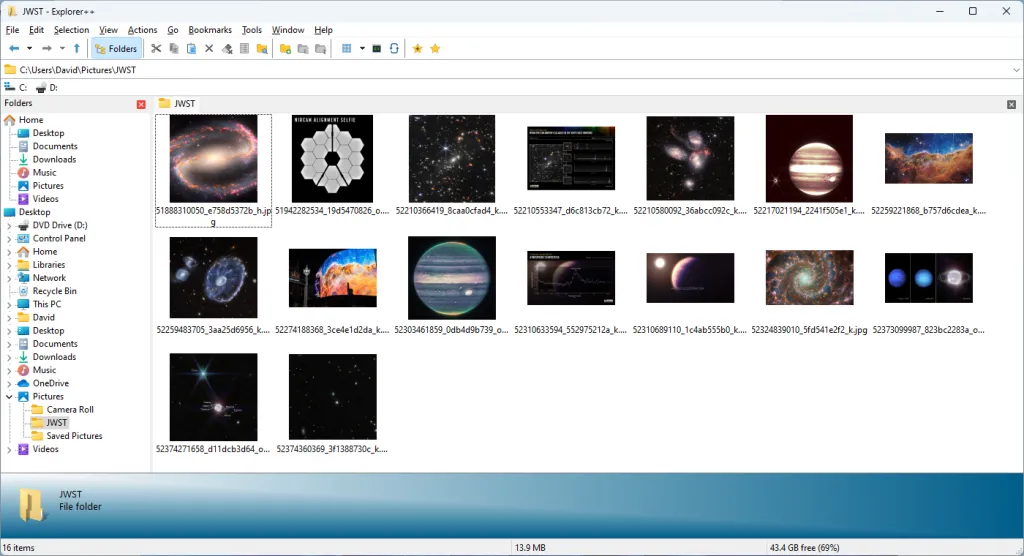1024x556 pixels.
Task: Click the Up one folder arrow
Action: pos(77,48)
